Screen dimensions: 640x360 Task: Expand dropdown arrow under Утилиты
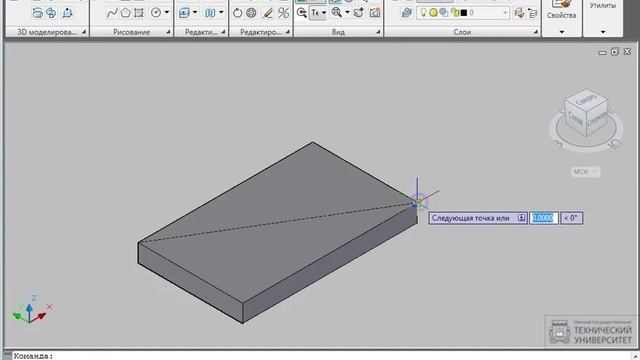coord(603,32)
